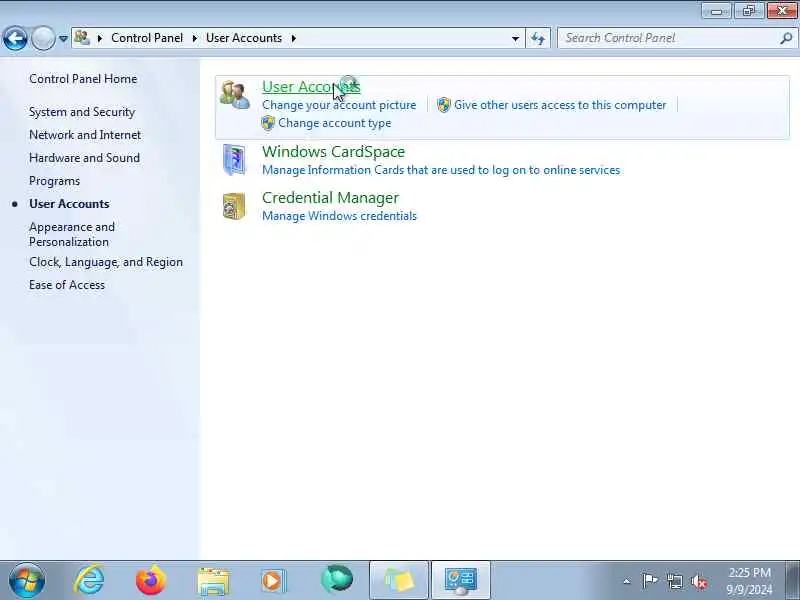This screenshot has height=600, width=800.
Task: Click Manage Information Cards link
Action: click(x=441, y=170)
